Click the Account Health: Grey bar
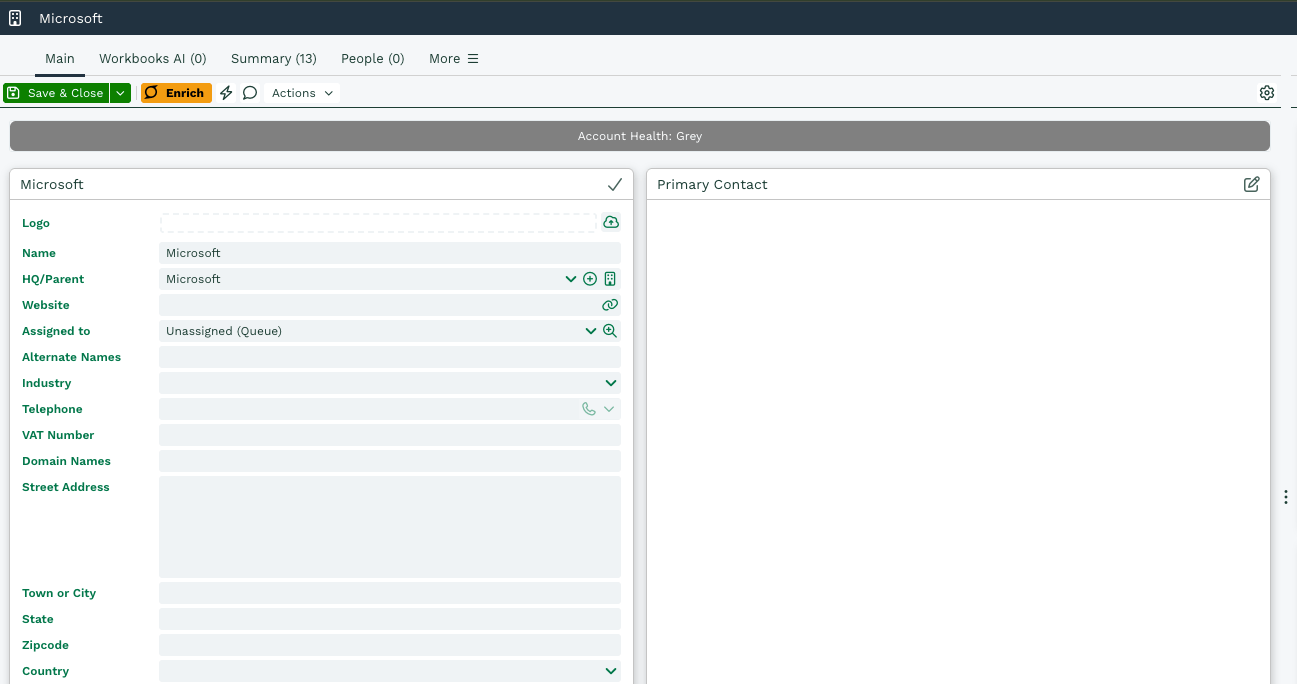1297x684 pixels. (x=640, y=136)
